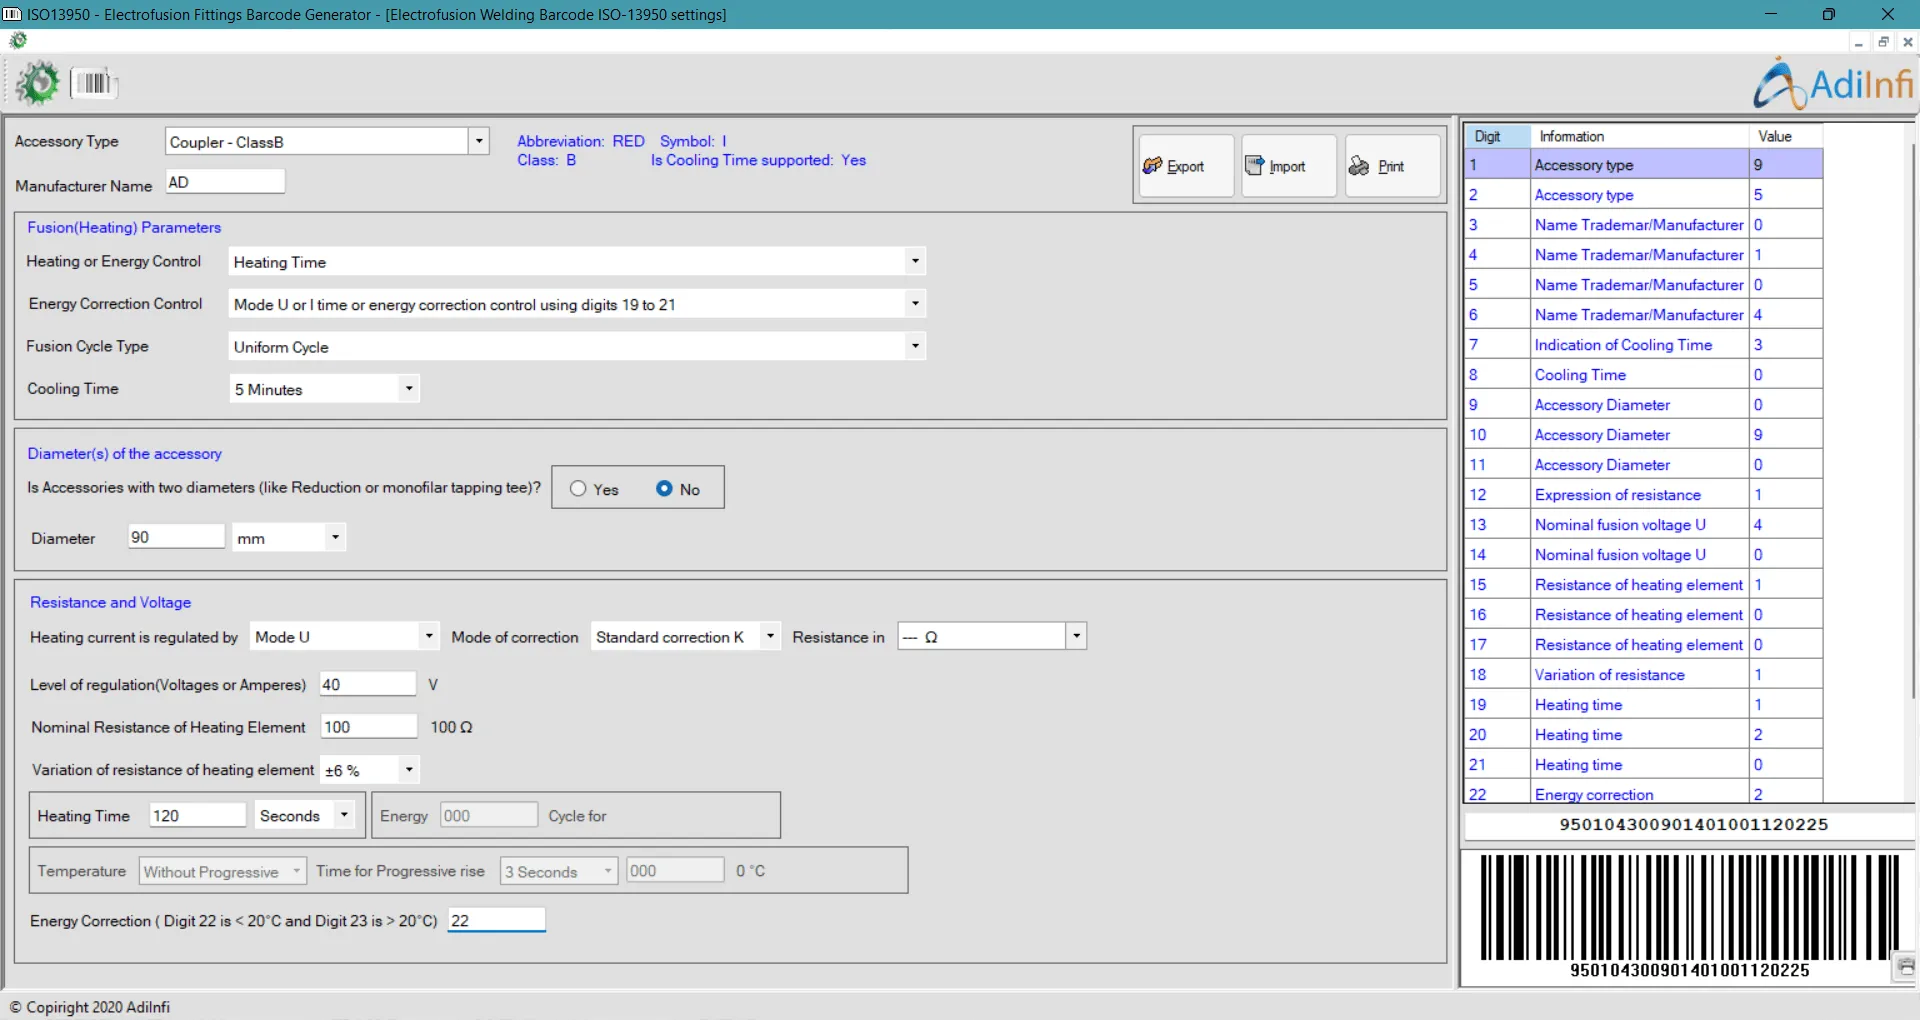Select digit 12 Expression of resistance row
The width and height of the screenshot is (1920, 1020).
point(1644,494)
